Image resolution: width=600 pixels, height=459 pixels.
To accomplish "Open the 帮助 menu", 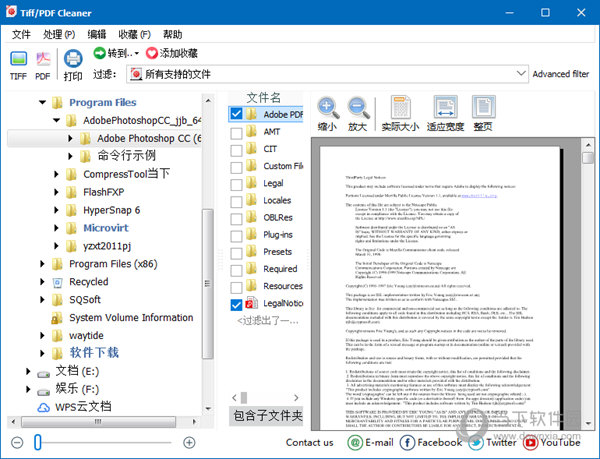I will pos(173,34).
